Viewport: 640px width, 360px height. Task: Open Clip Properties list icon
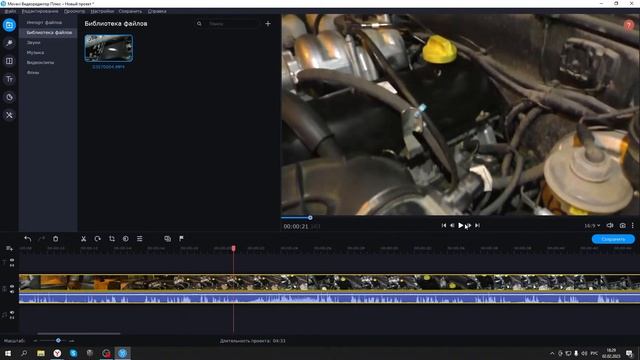pos(140,239)
